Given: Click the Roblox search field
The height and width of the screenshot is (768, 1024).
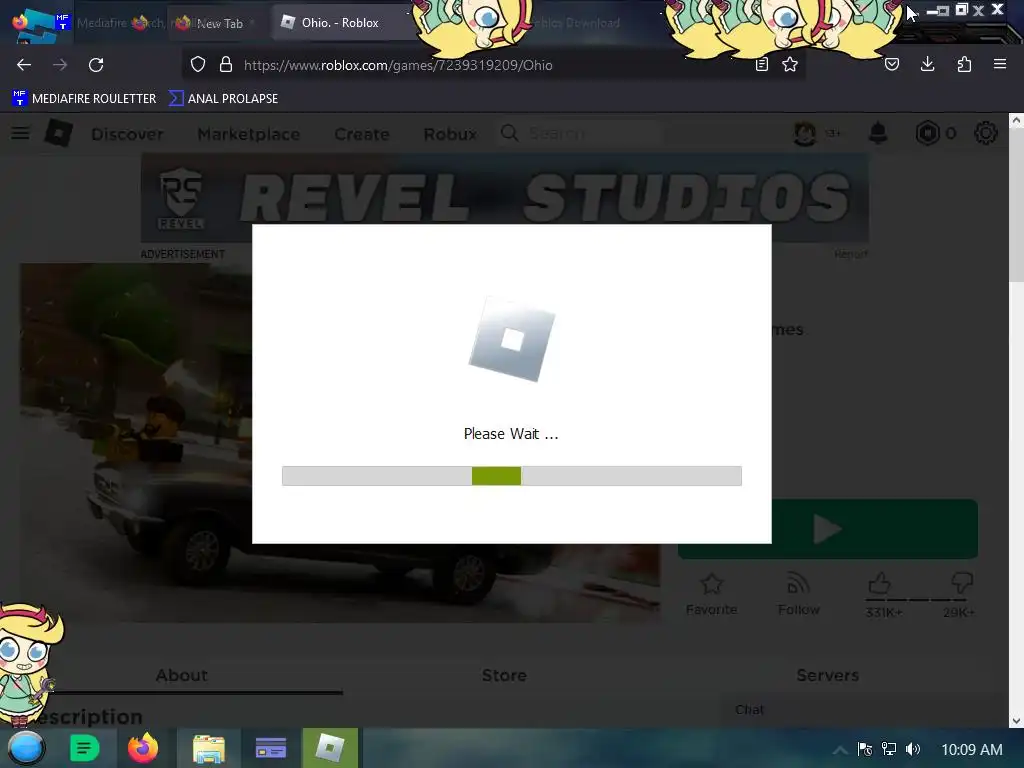Looking at the screenshot, I should coord(581,133).
